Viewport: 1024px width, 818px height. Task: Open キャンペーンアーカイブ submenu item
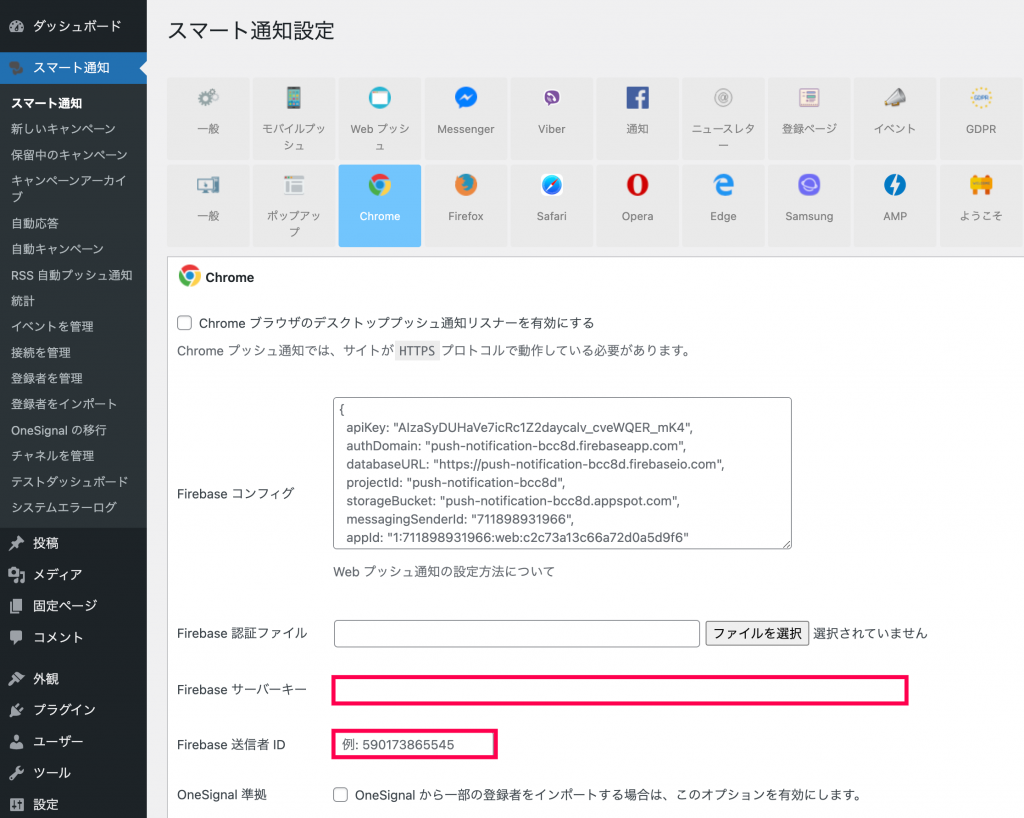click(69, 188)
